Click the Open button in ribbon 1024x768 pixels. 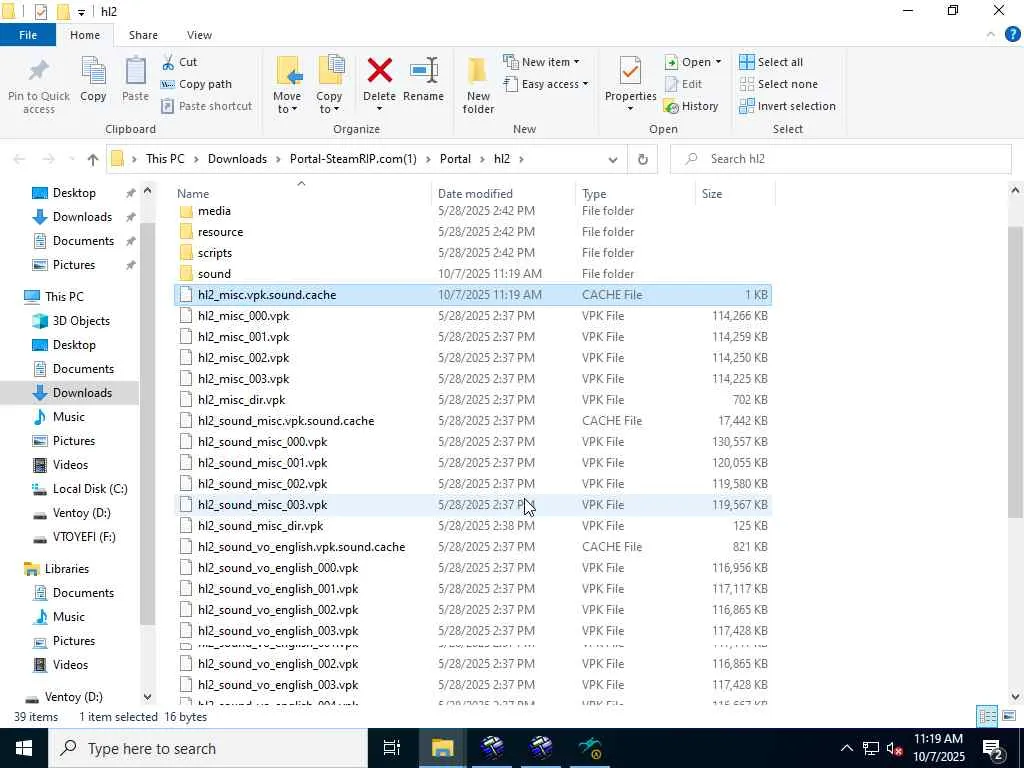[x=692, y=62]
